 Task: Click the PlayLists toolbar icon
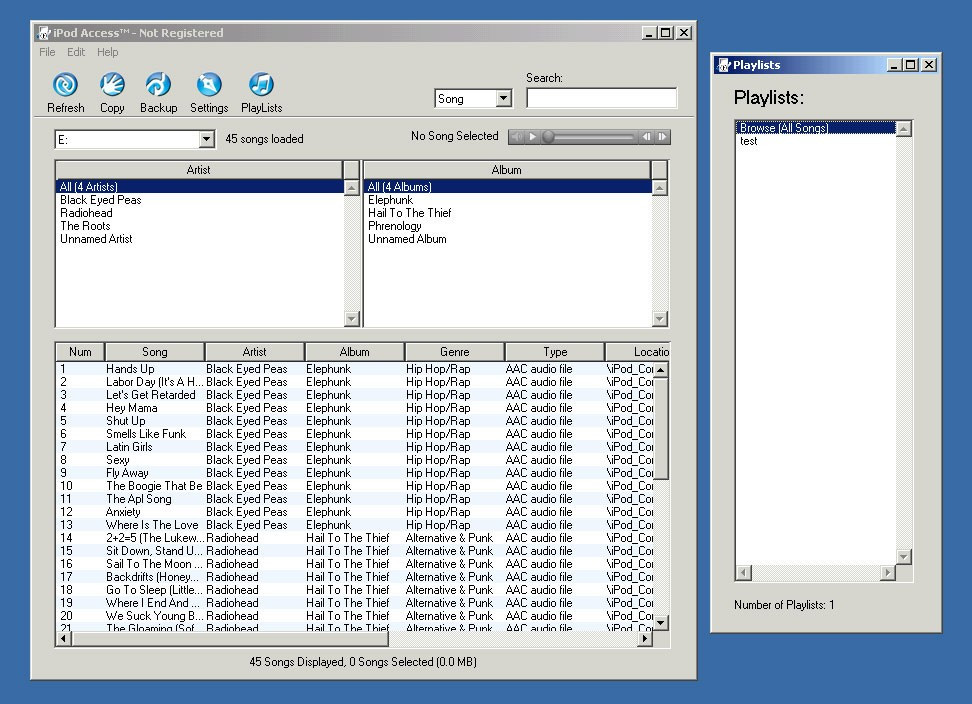pos(261,85)
